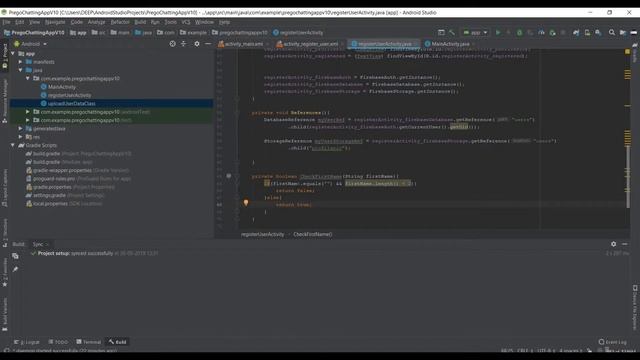The height and width of the screenshot is (360, 640).
Task: Click the Select Run/Debug device icon left of hammer
Action: [x=441, y=33]
